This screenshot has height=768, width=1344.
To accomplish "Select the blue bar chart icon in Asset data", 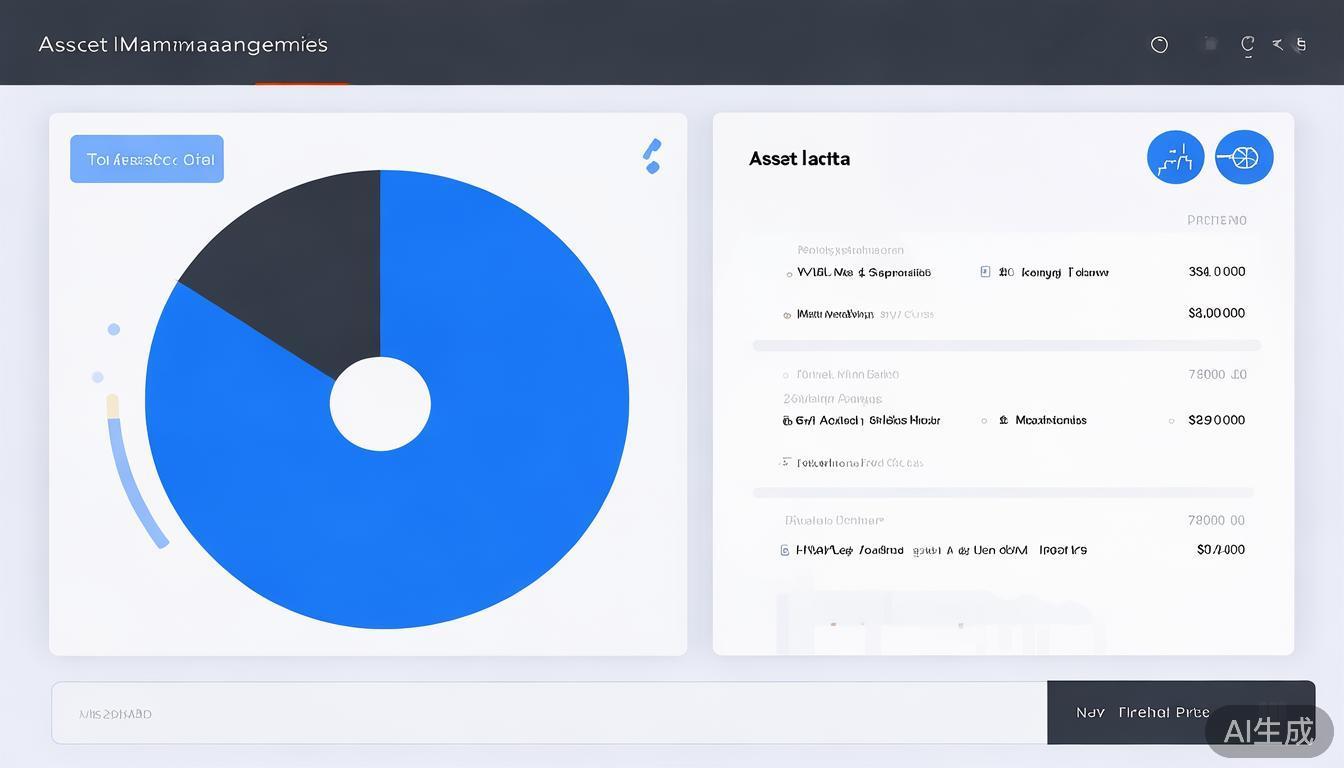I will click(x=1174, y=156).
